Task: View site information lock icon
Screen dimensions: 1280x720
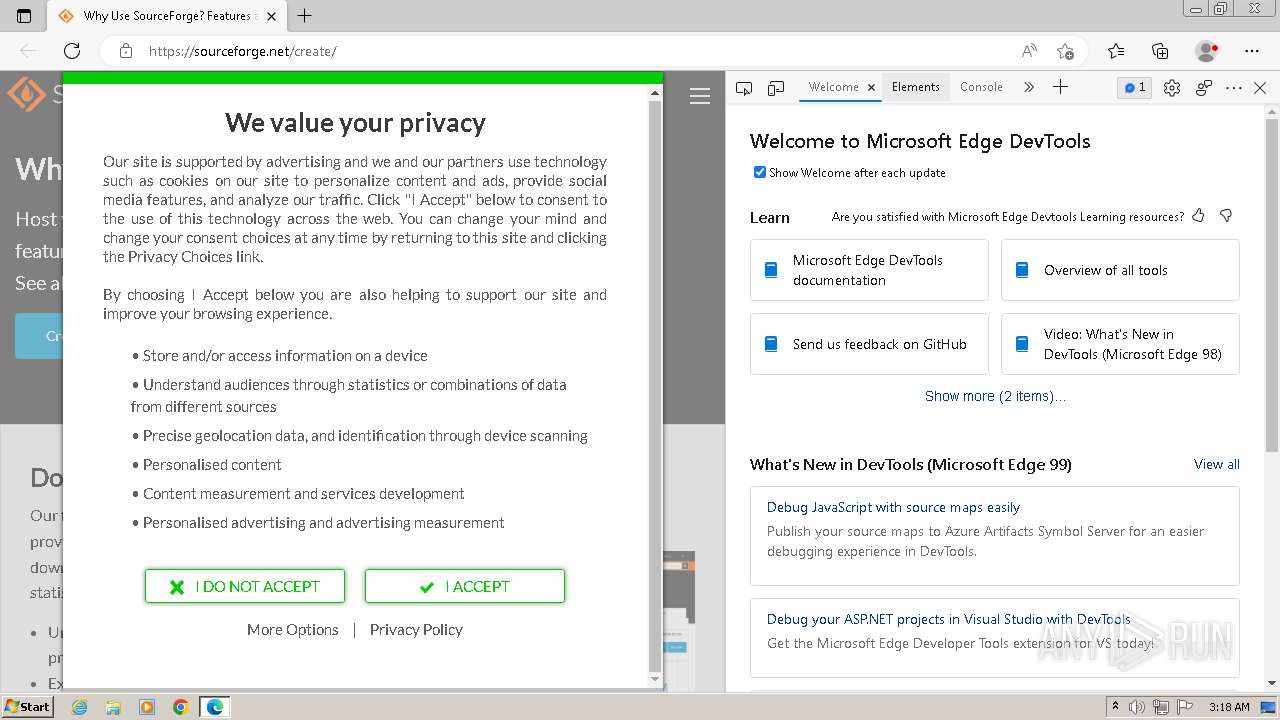Action: point(125,51)
